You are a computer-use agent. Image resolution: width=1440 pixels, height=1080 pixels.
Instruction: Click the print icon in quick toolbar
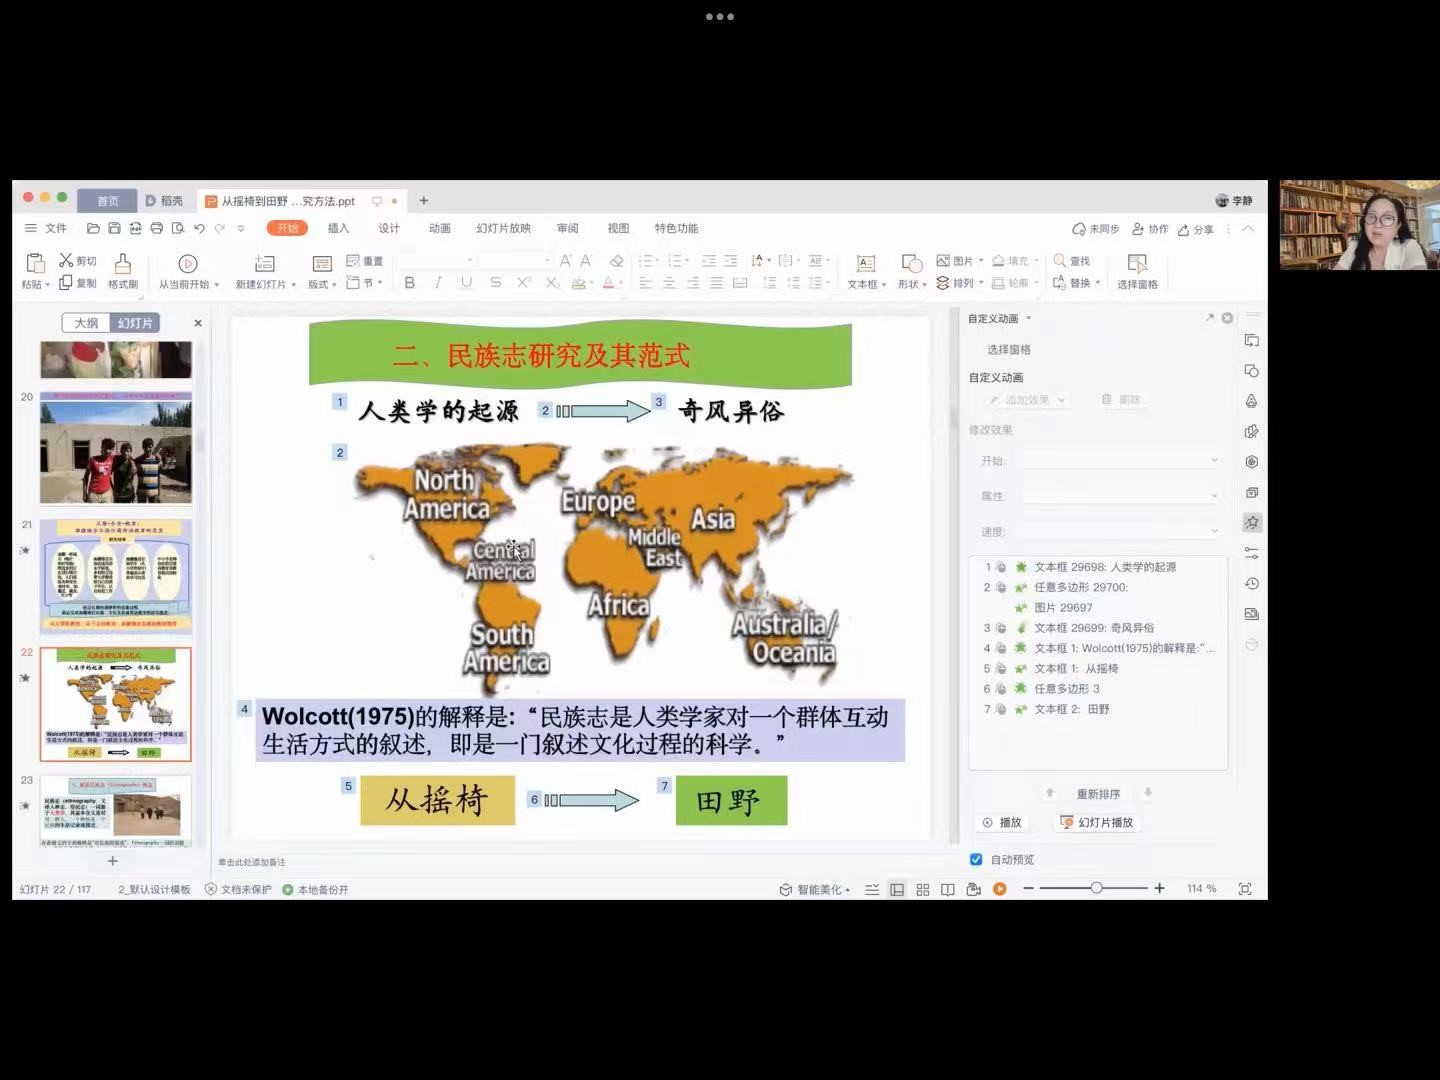pos(157,229)
